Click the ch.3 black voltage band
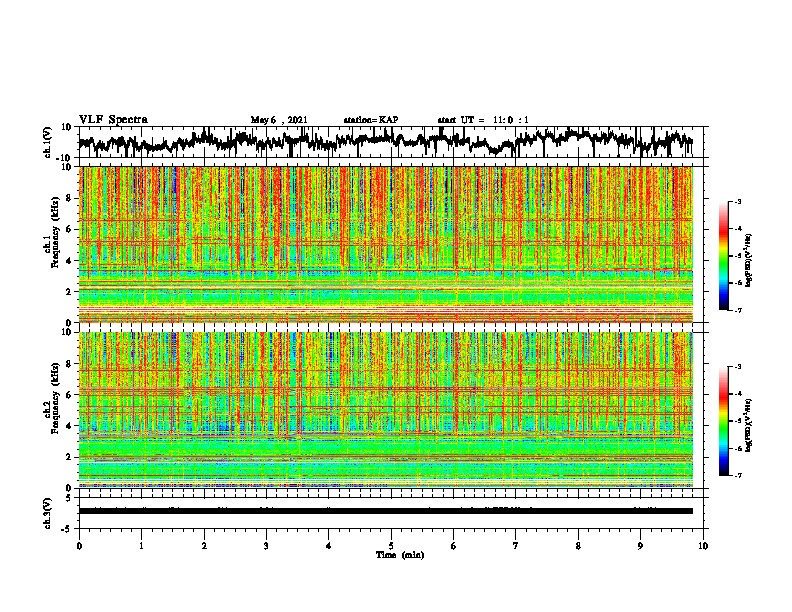This screenshot has width=792, height=612. [386, 511]
